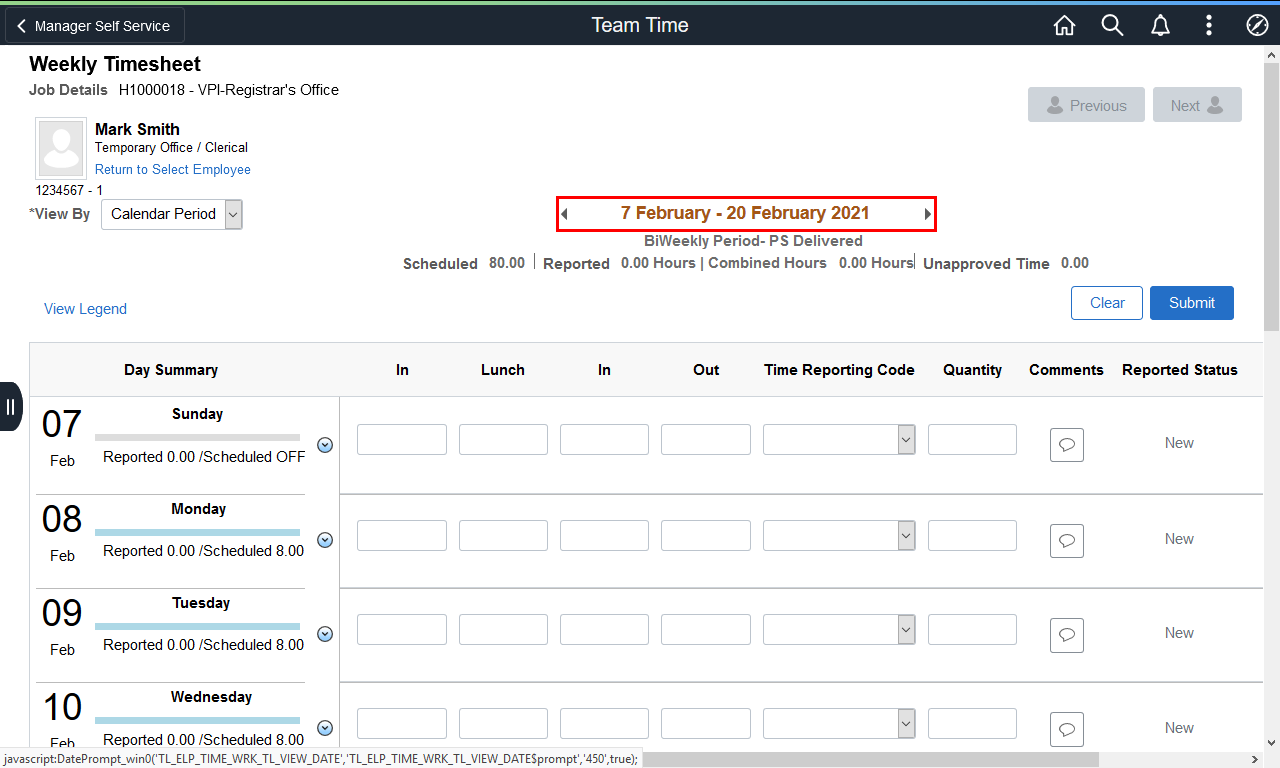Click first In field for Sunday
The image size is (1280, 768).
tap(401, 440)
